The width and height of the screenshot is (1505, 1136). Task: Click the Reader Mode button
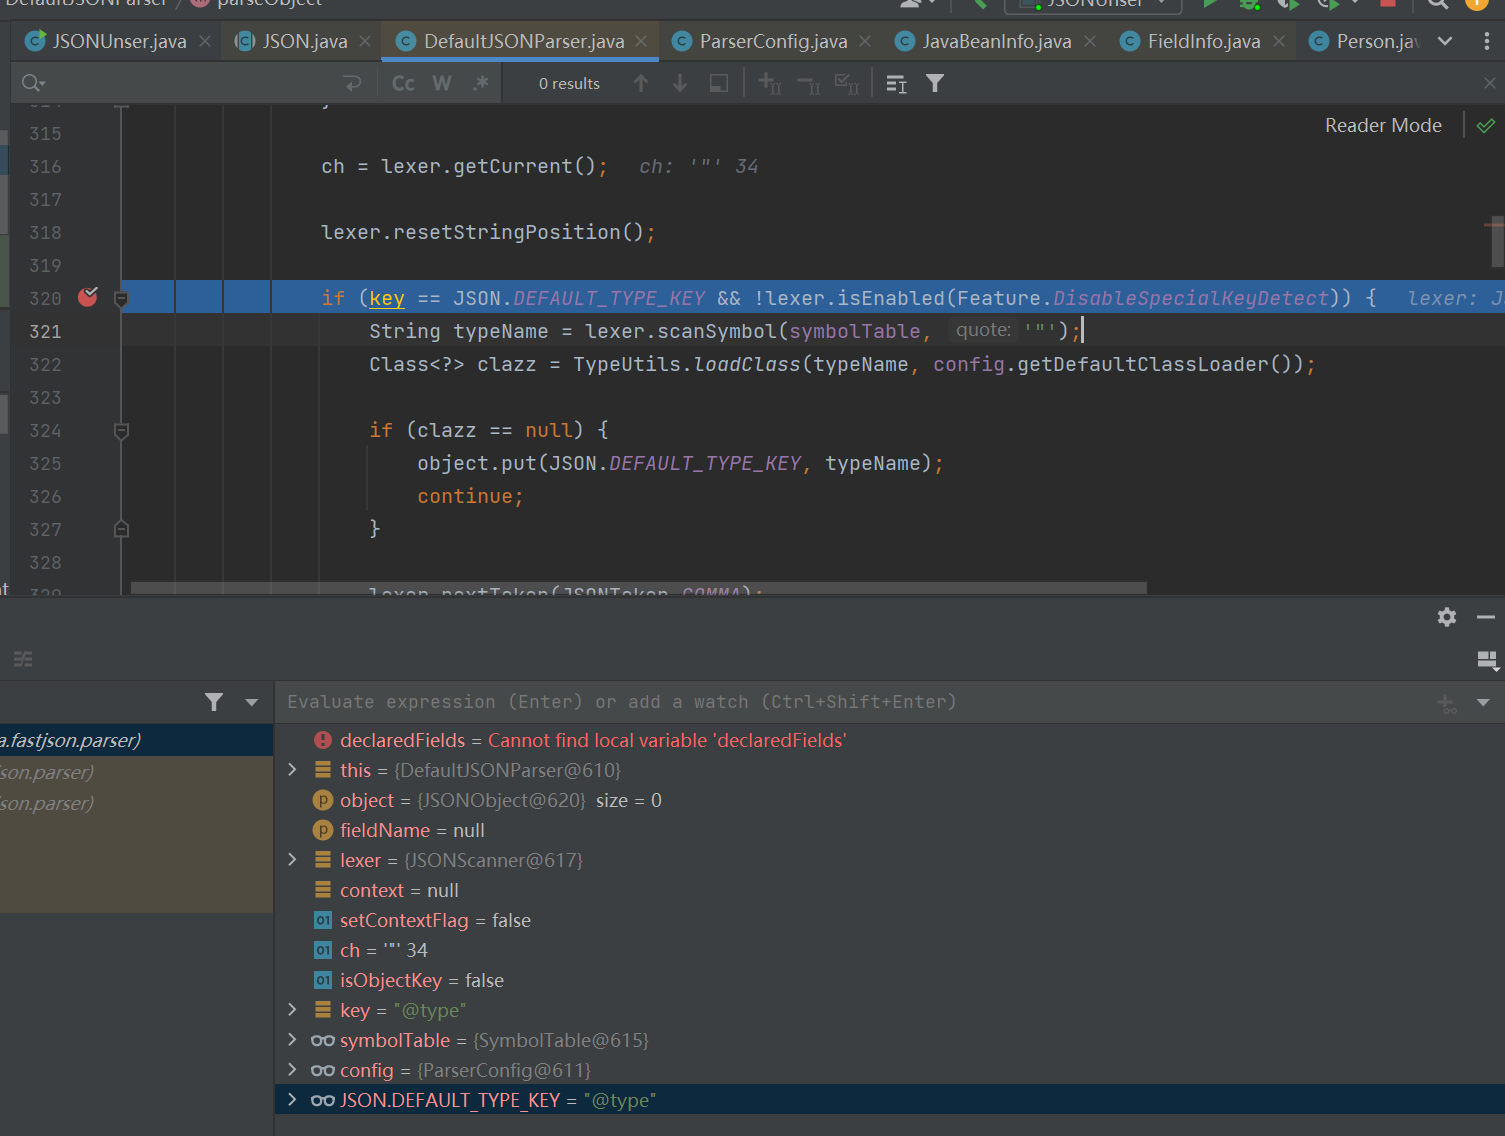1383,126
